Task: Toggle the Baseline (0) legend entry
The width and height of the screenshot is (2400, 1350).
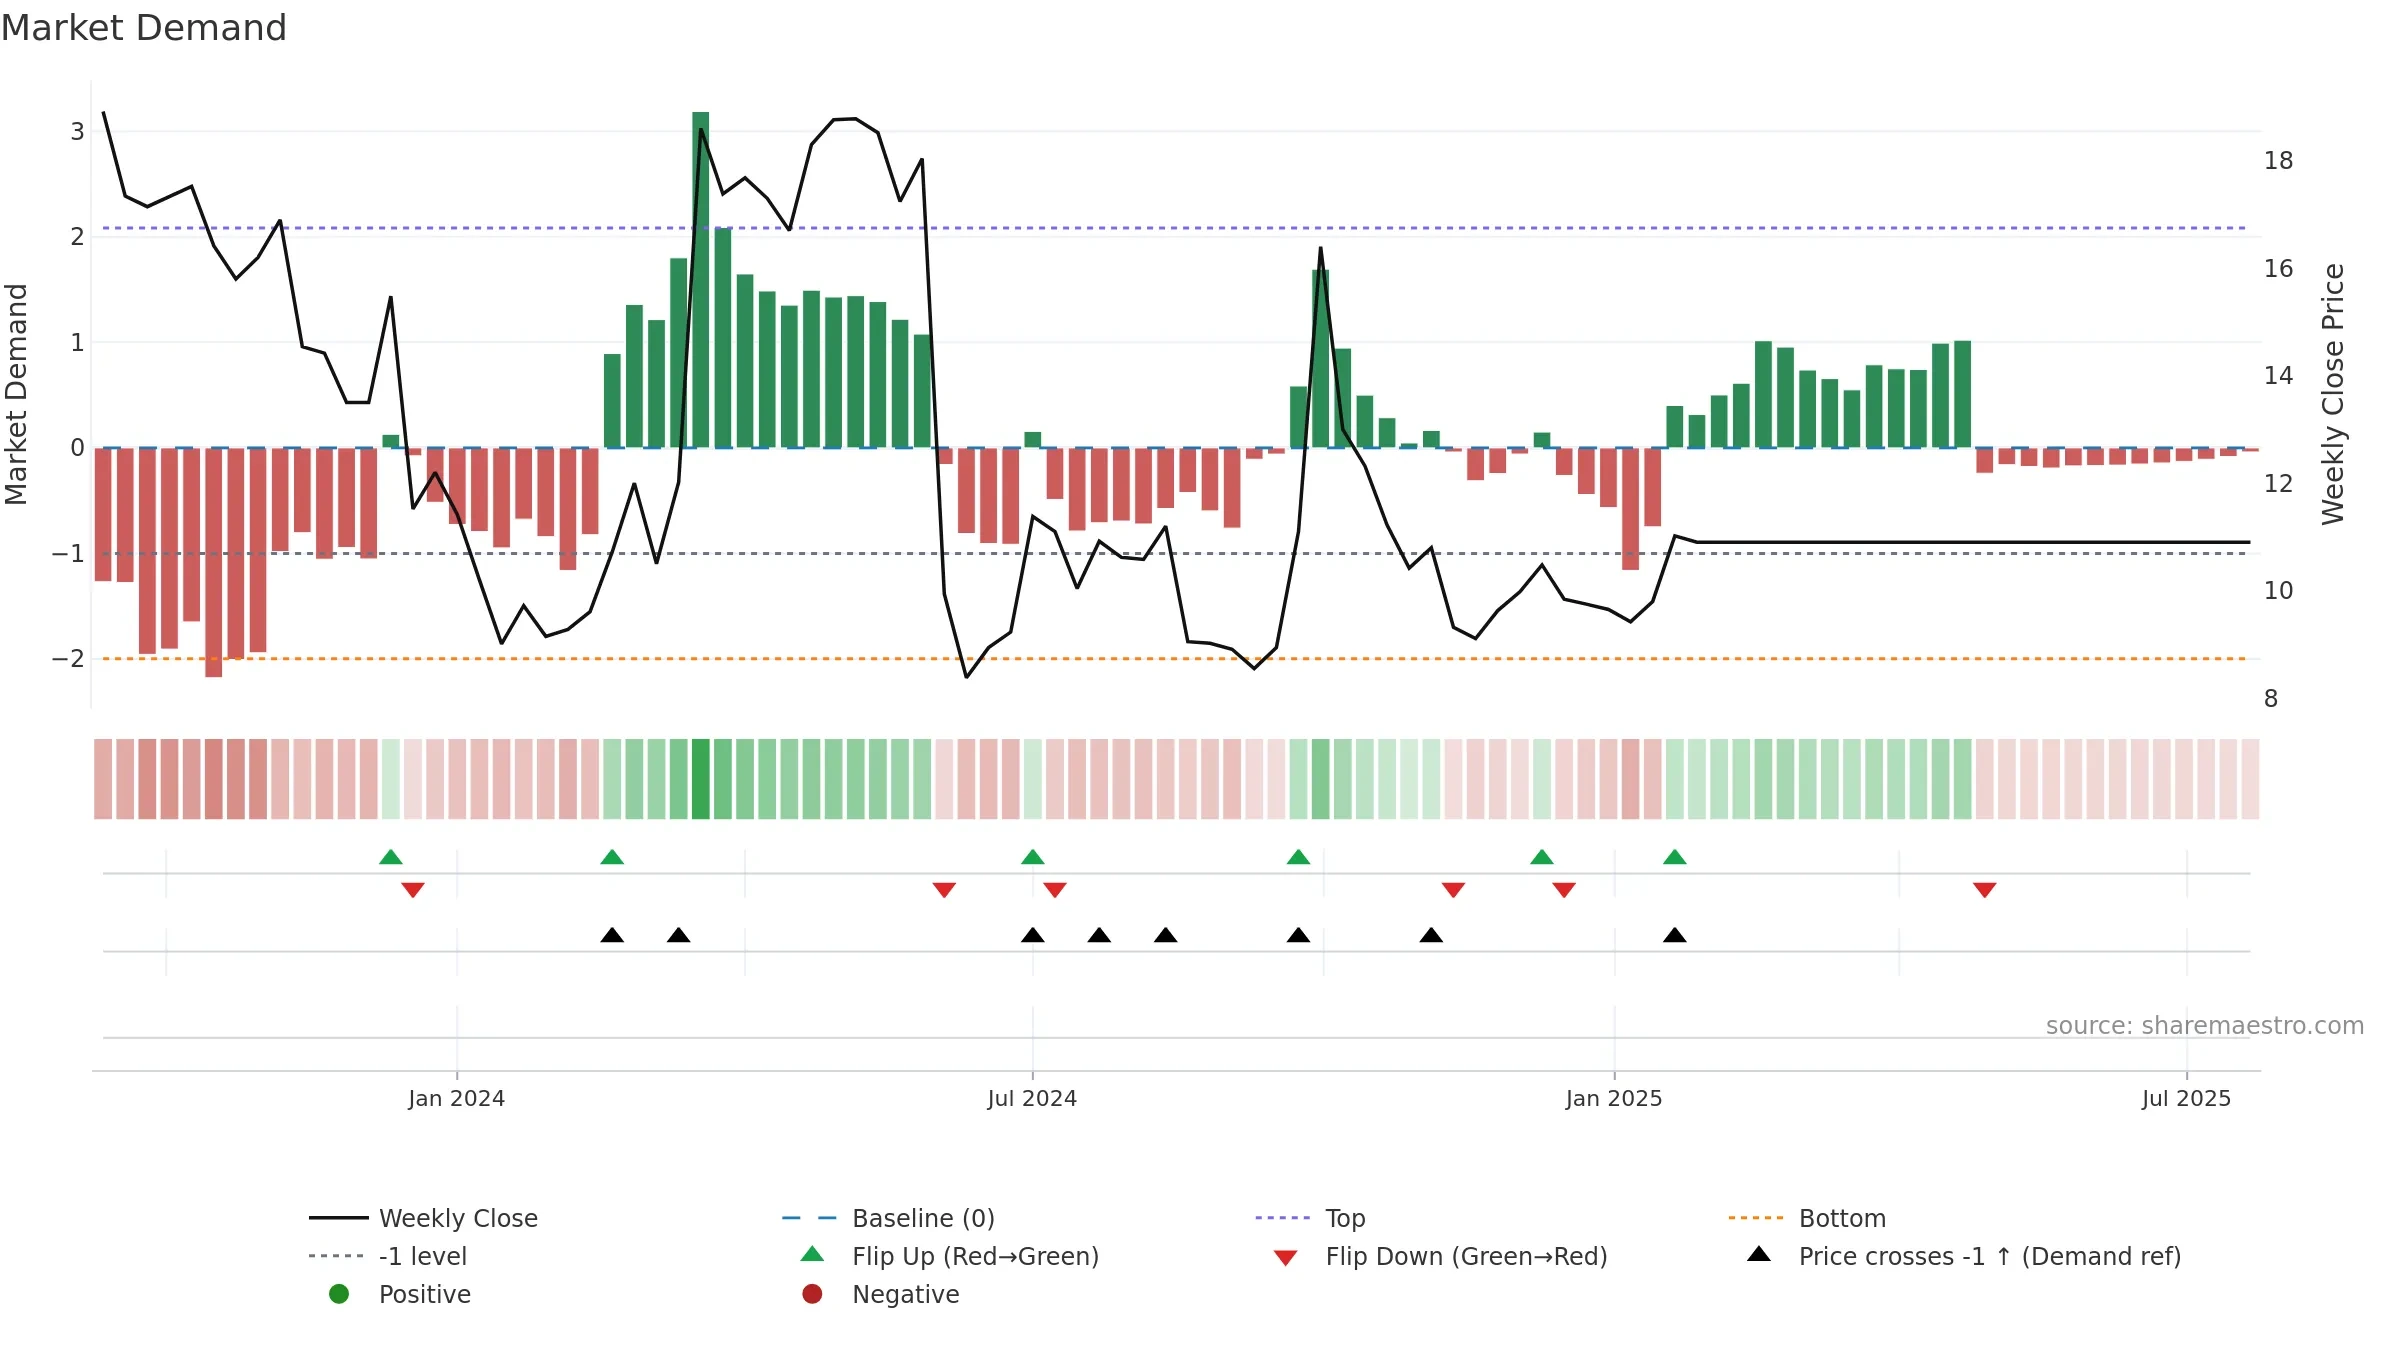Action: 888,1218
